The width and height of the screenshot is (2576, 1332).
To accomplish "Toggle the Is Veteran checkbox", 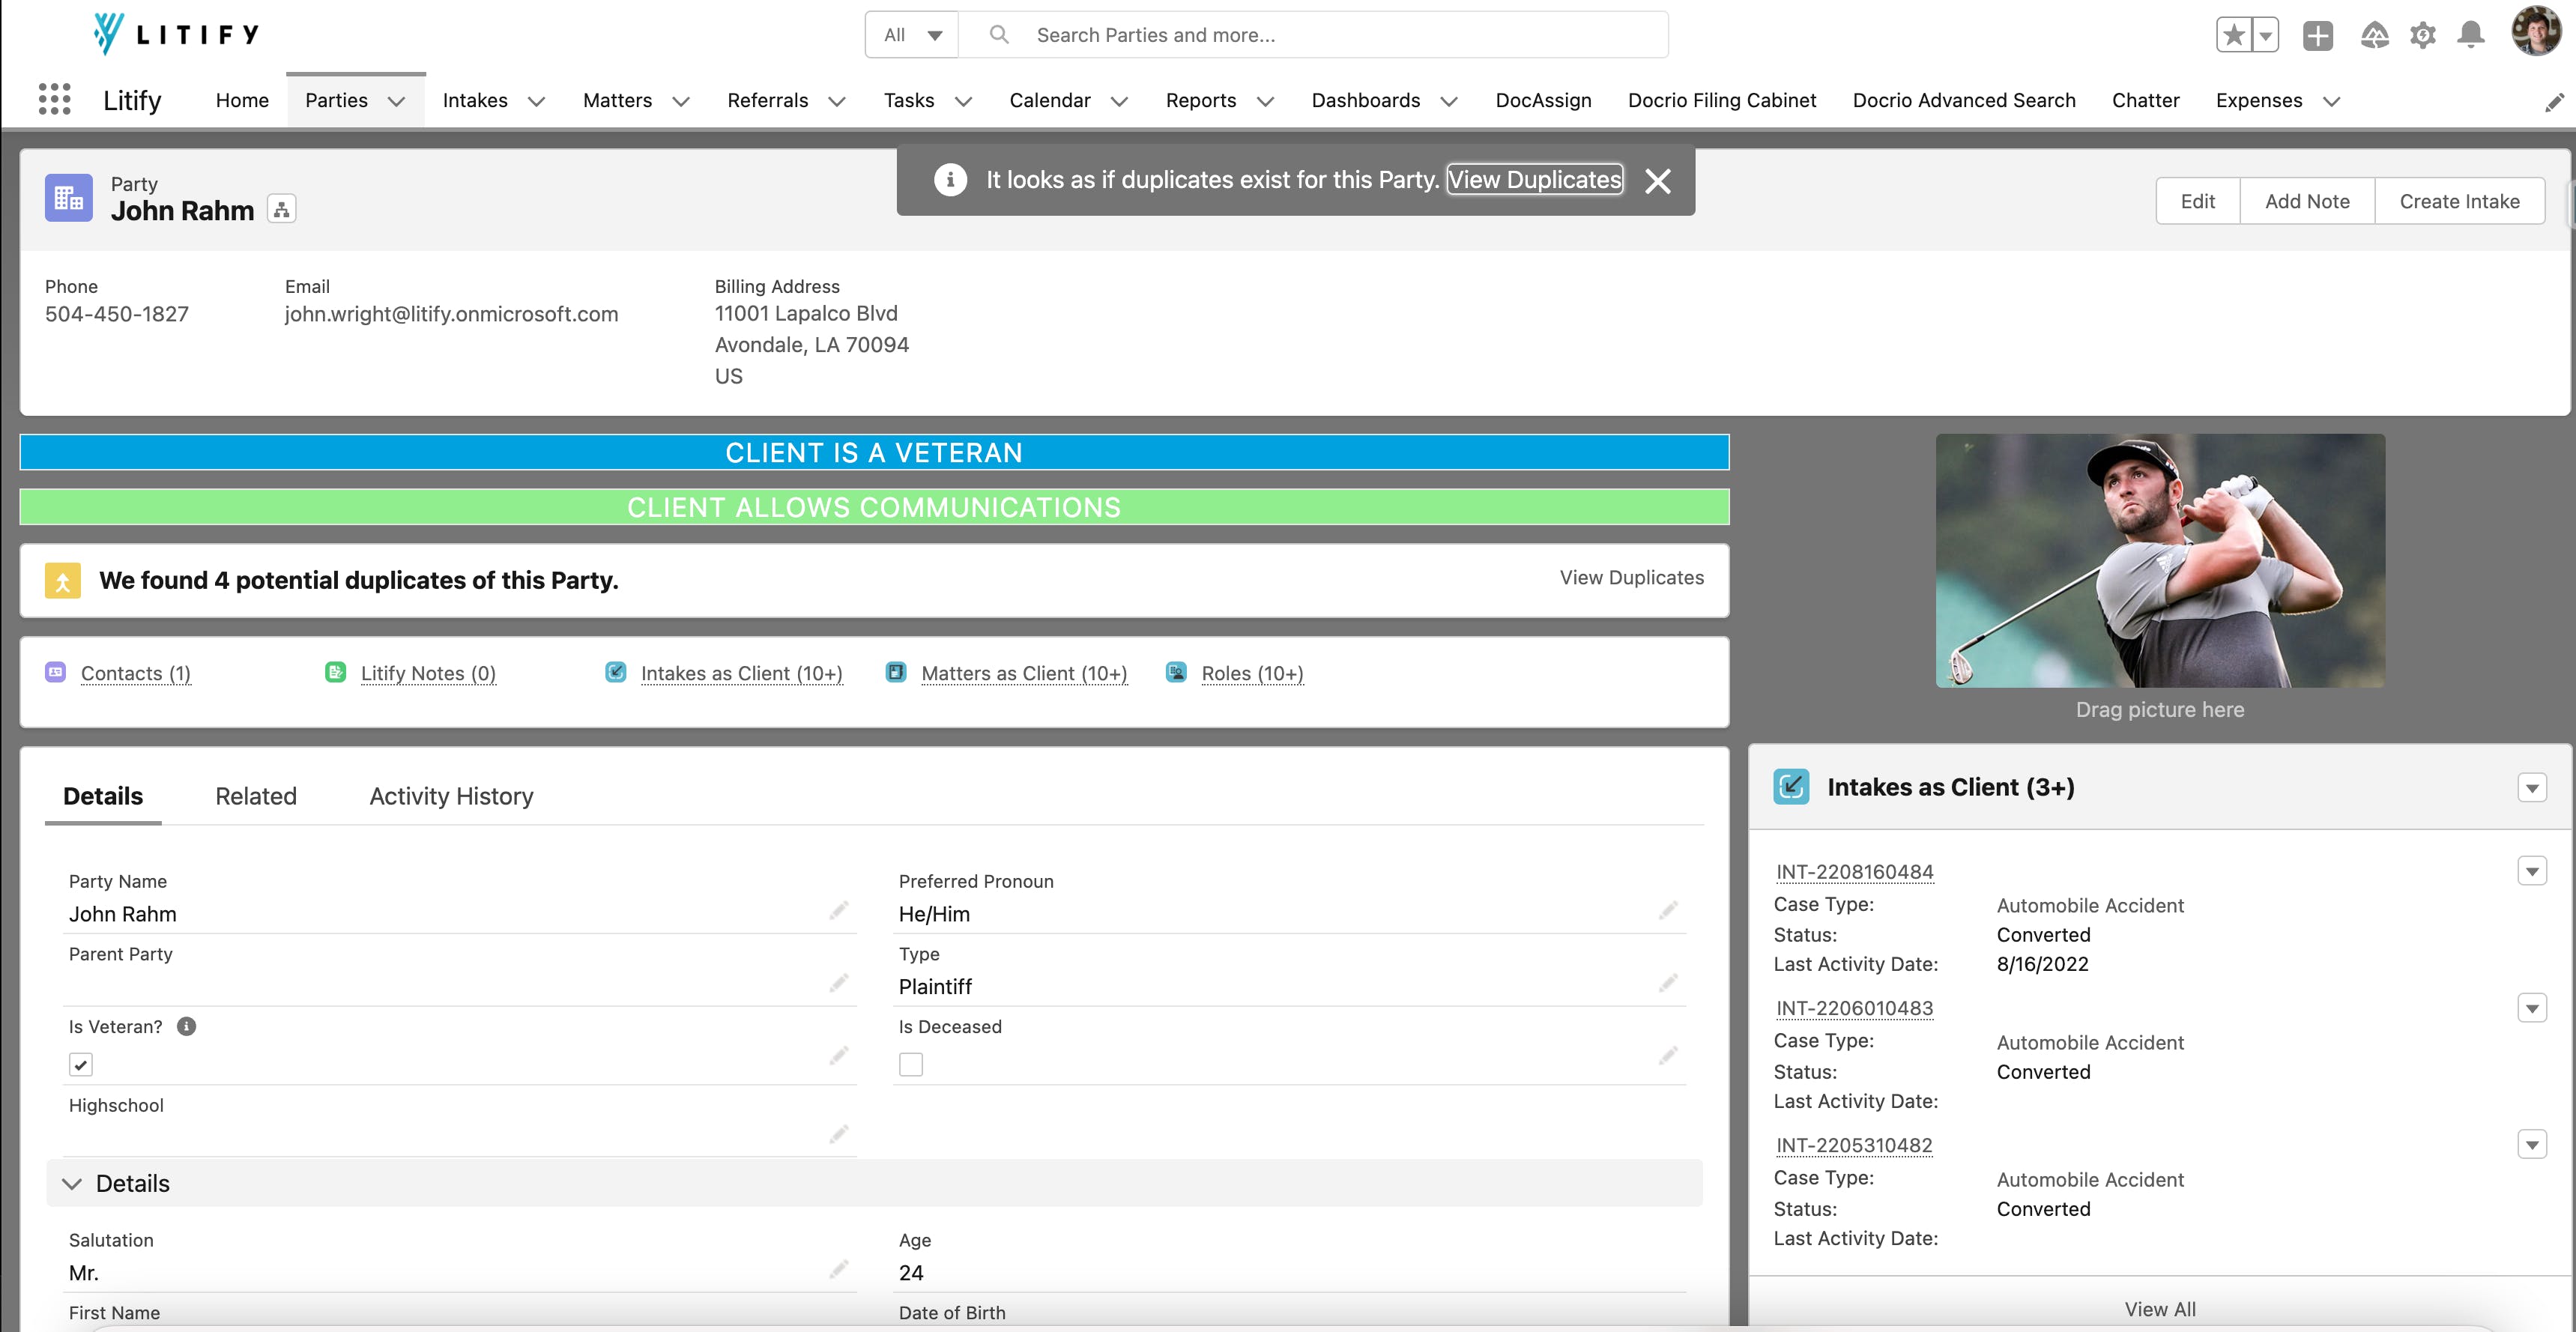I will (81, 1065).
